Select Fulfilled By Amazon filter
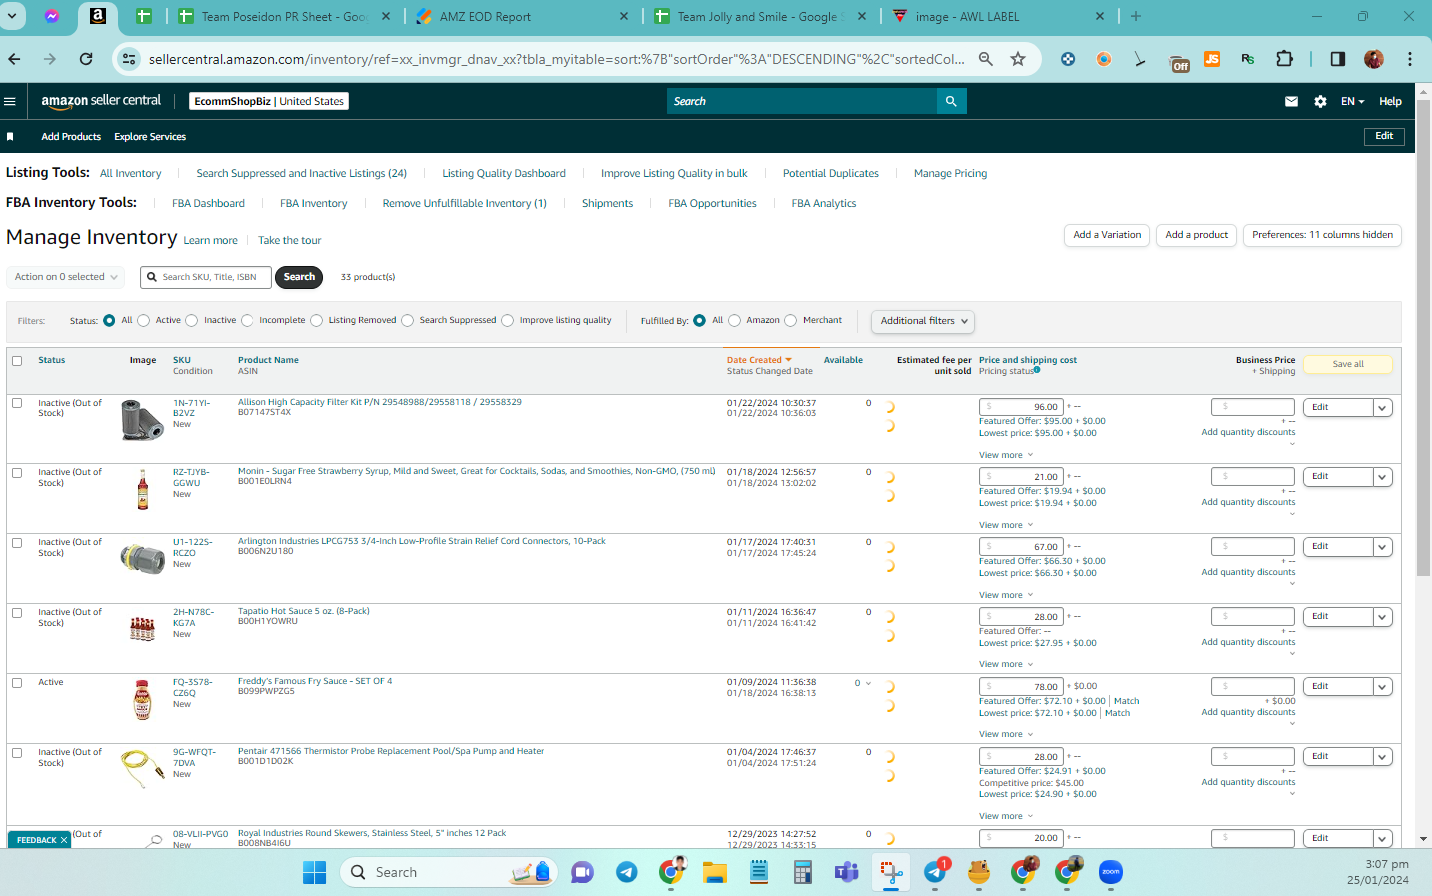This screenshot has width=1432, height=896. pyautogui.click(x=735, y=321)
